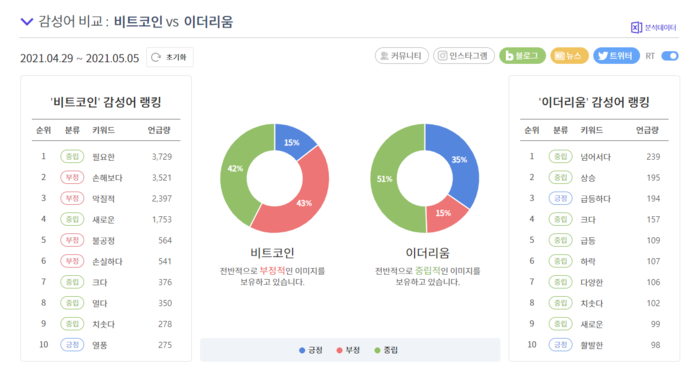
Task: Click 43% negative slice of 비트코인 donut
Action: point(303,201)
